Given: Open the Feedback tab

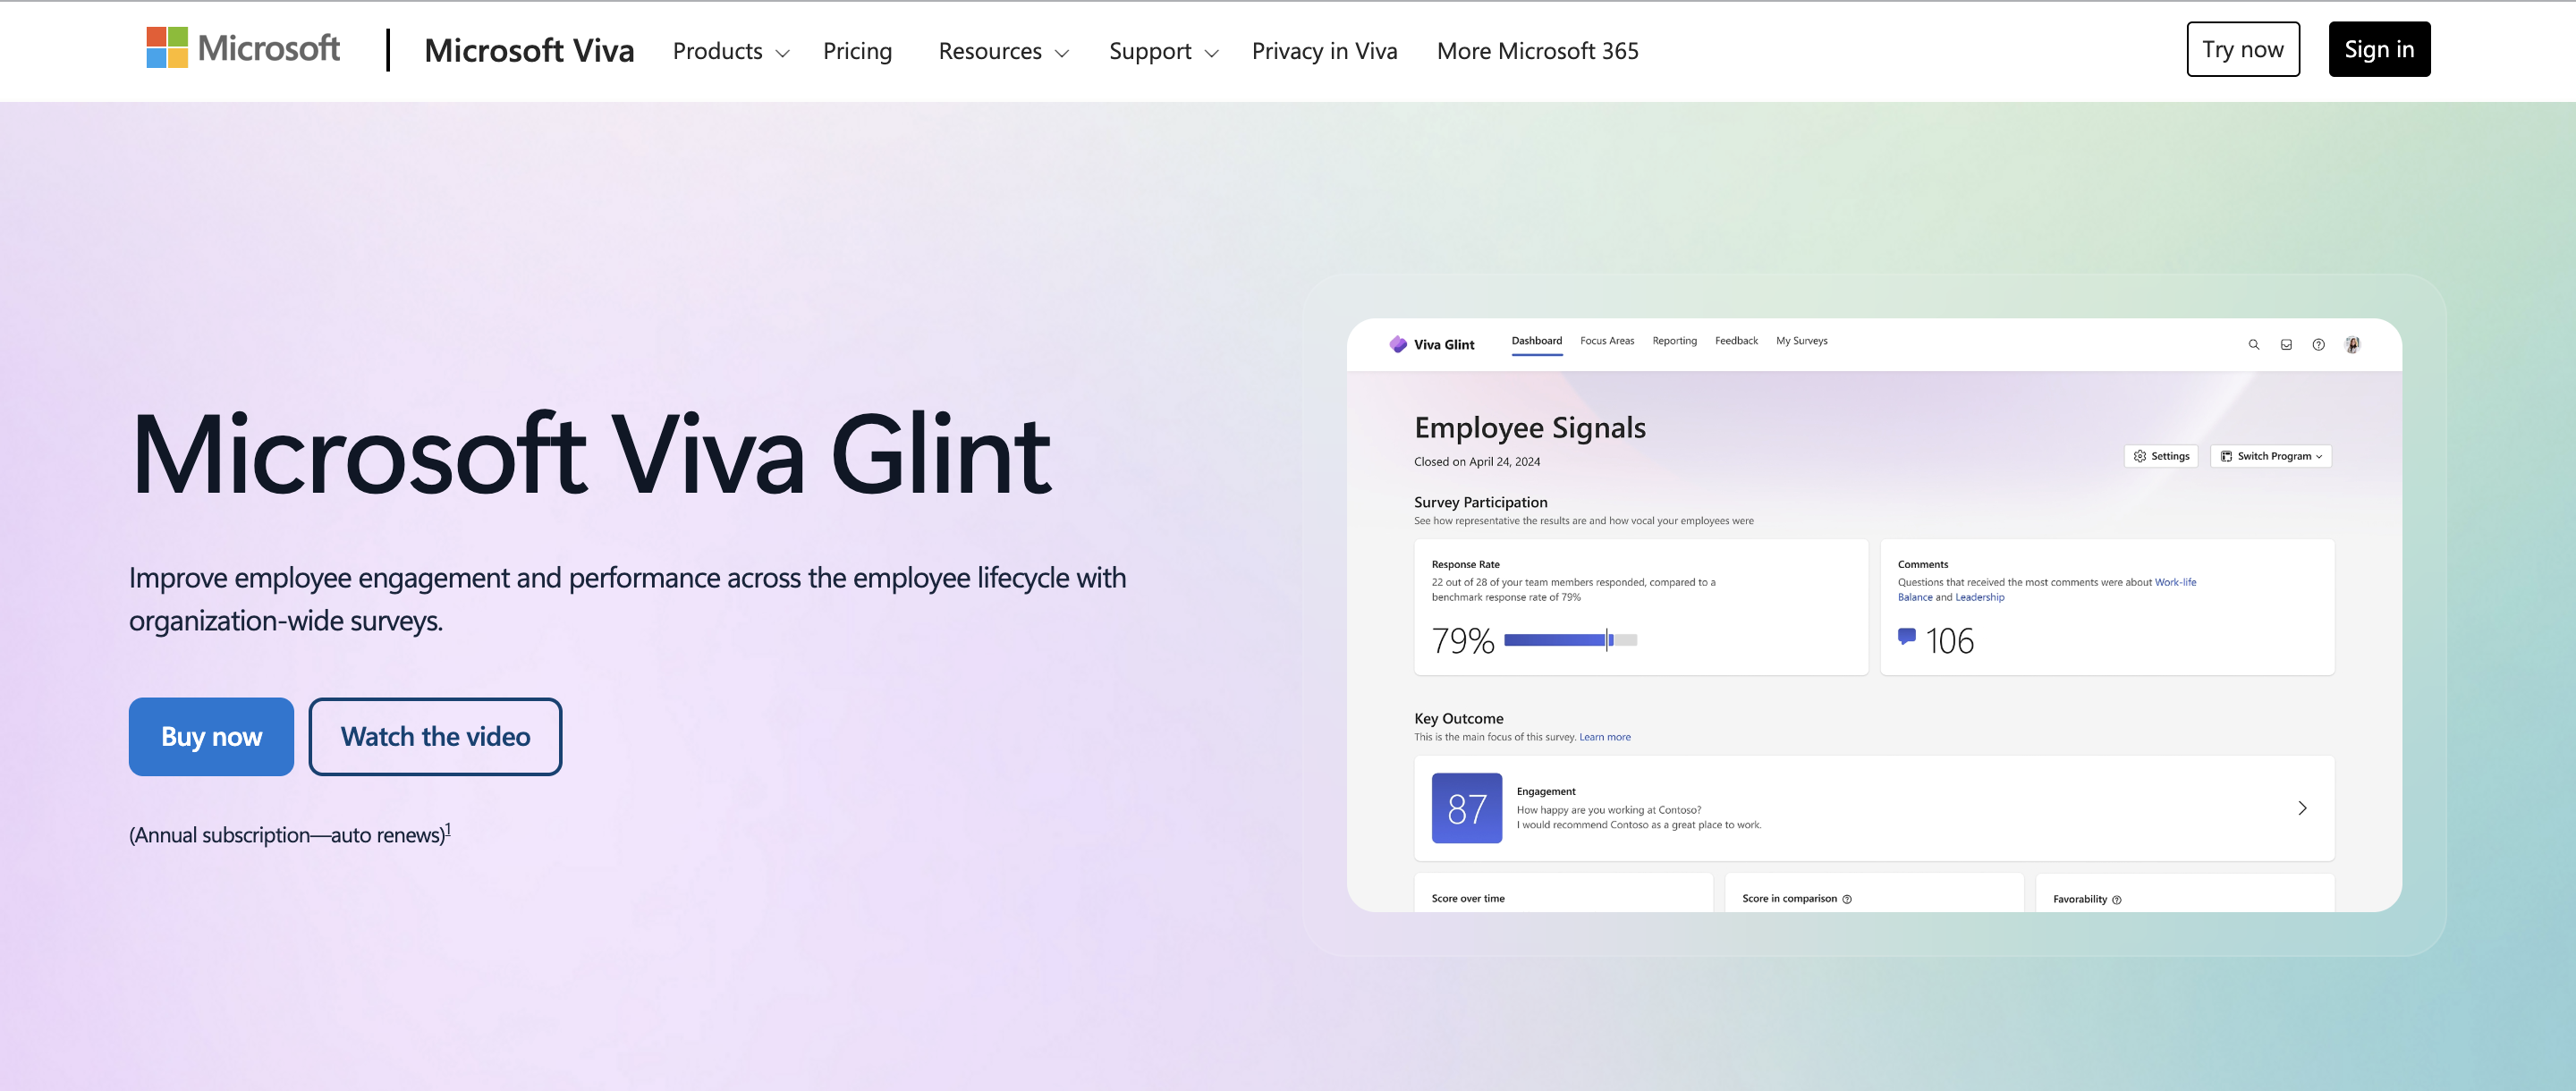Looking at the screenshot, I should (1736, 341).
